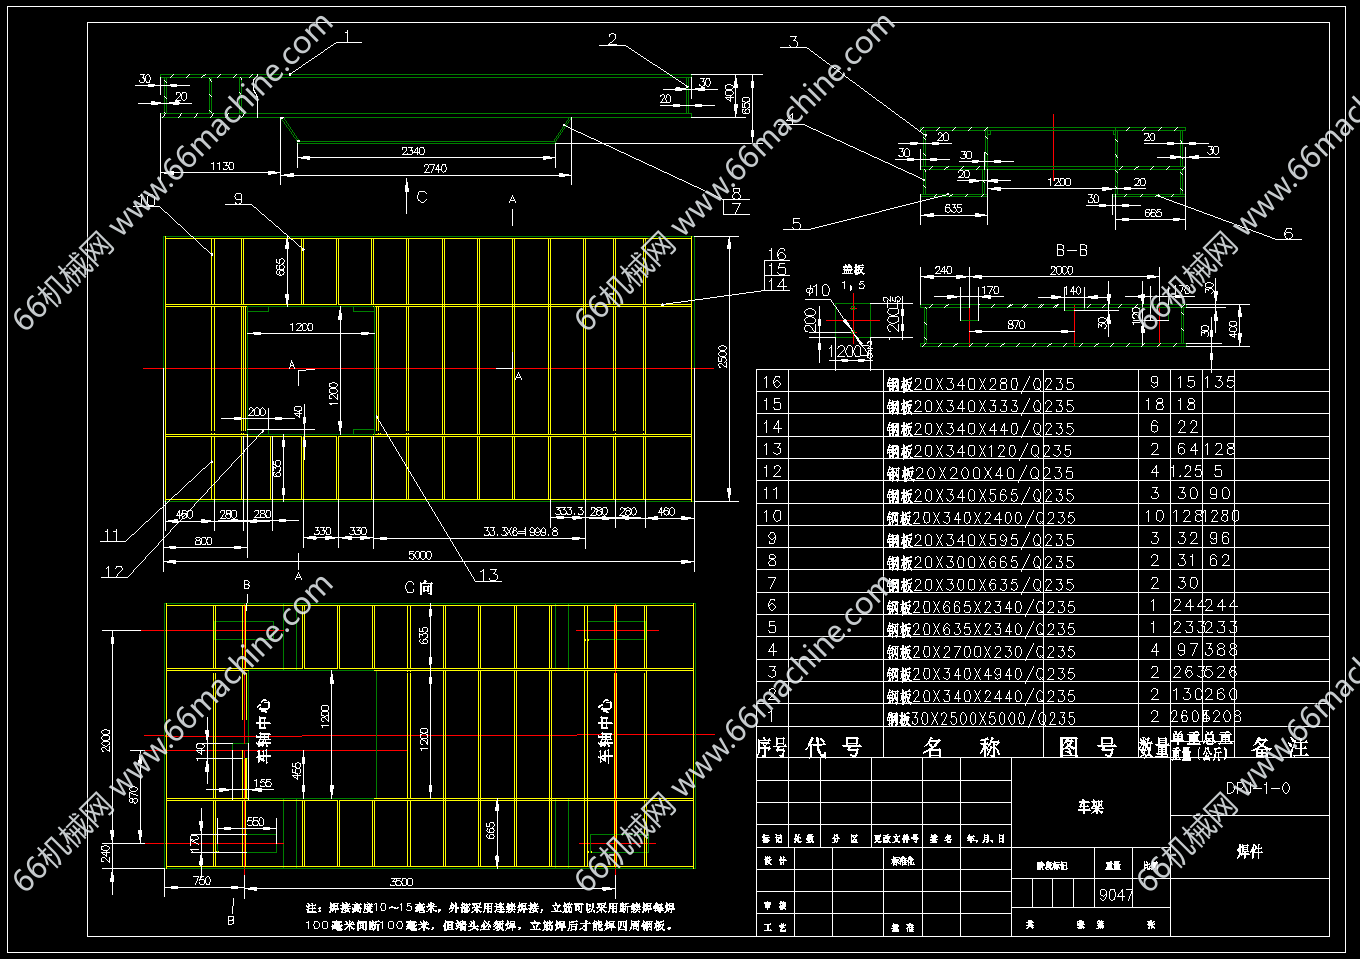Image resolution: width=1360 pixels, height=959 pixels.
Task: Select parts list entry 钢板20X340X2400/Q235
Action: 980,518
